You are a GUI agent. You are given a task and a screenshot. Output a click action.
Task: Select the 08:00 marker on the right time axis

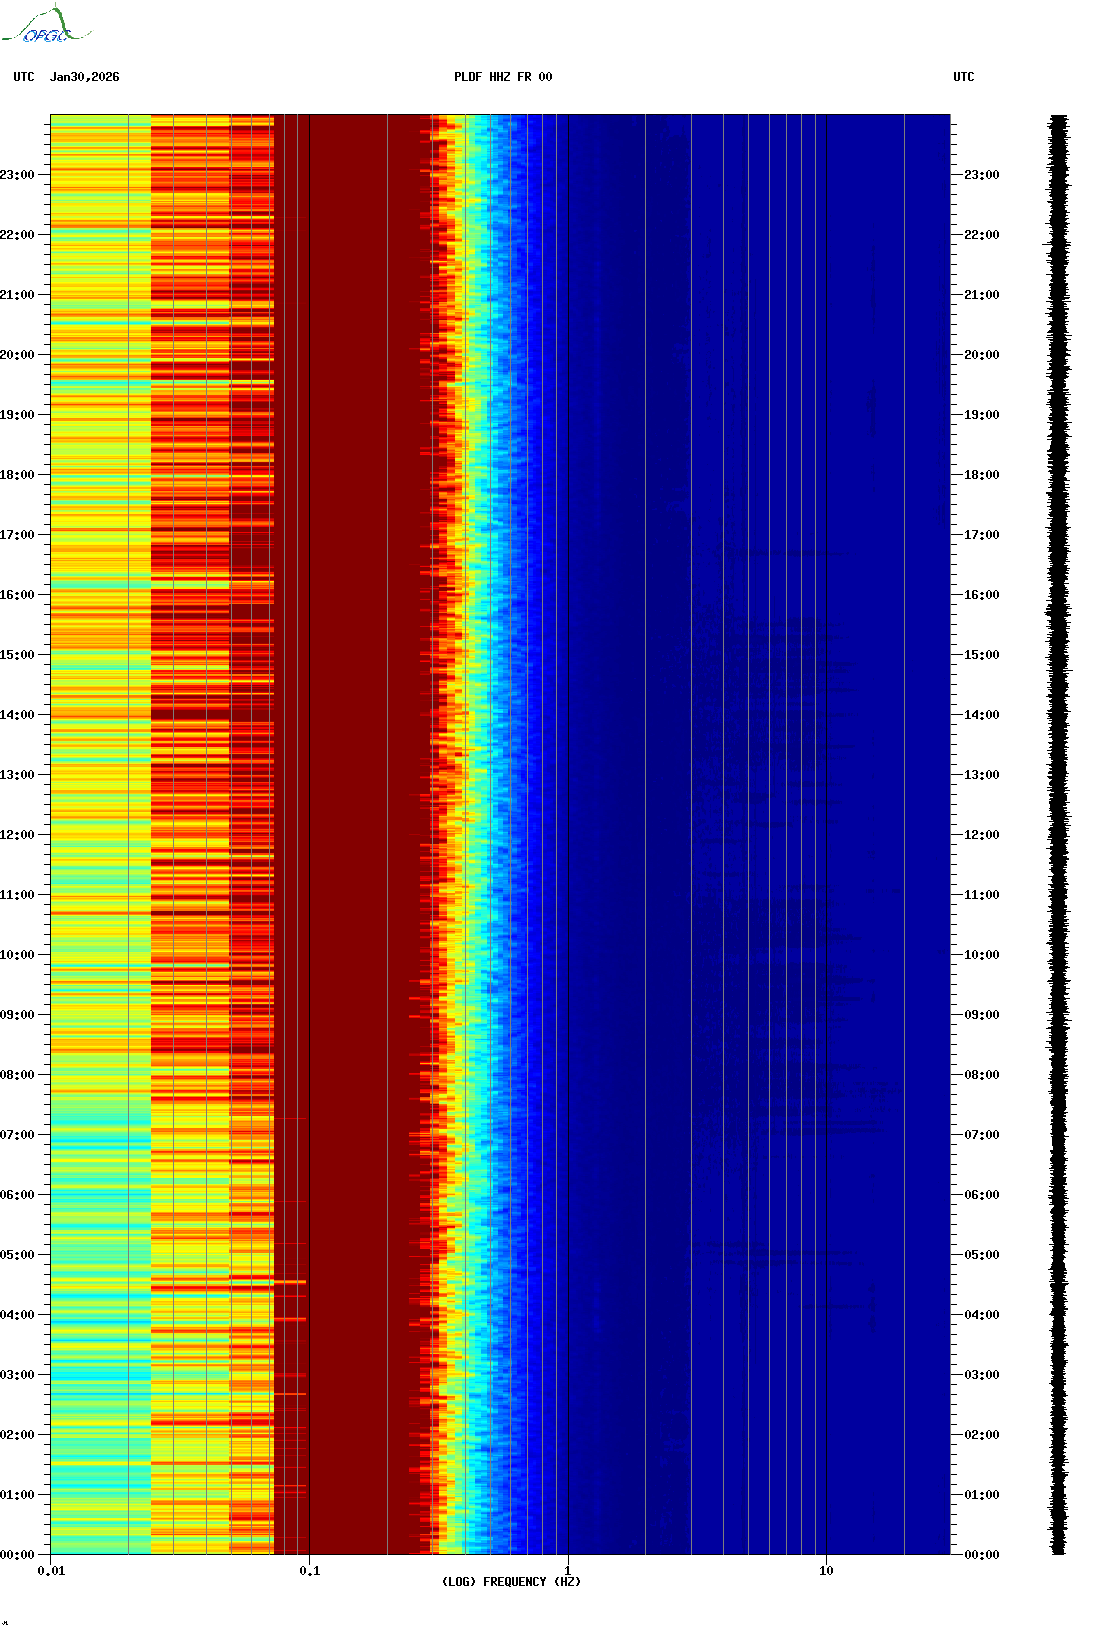pos(981,1075)
